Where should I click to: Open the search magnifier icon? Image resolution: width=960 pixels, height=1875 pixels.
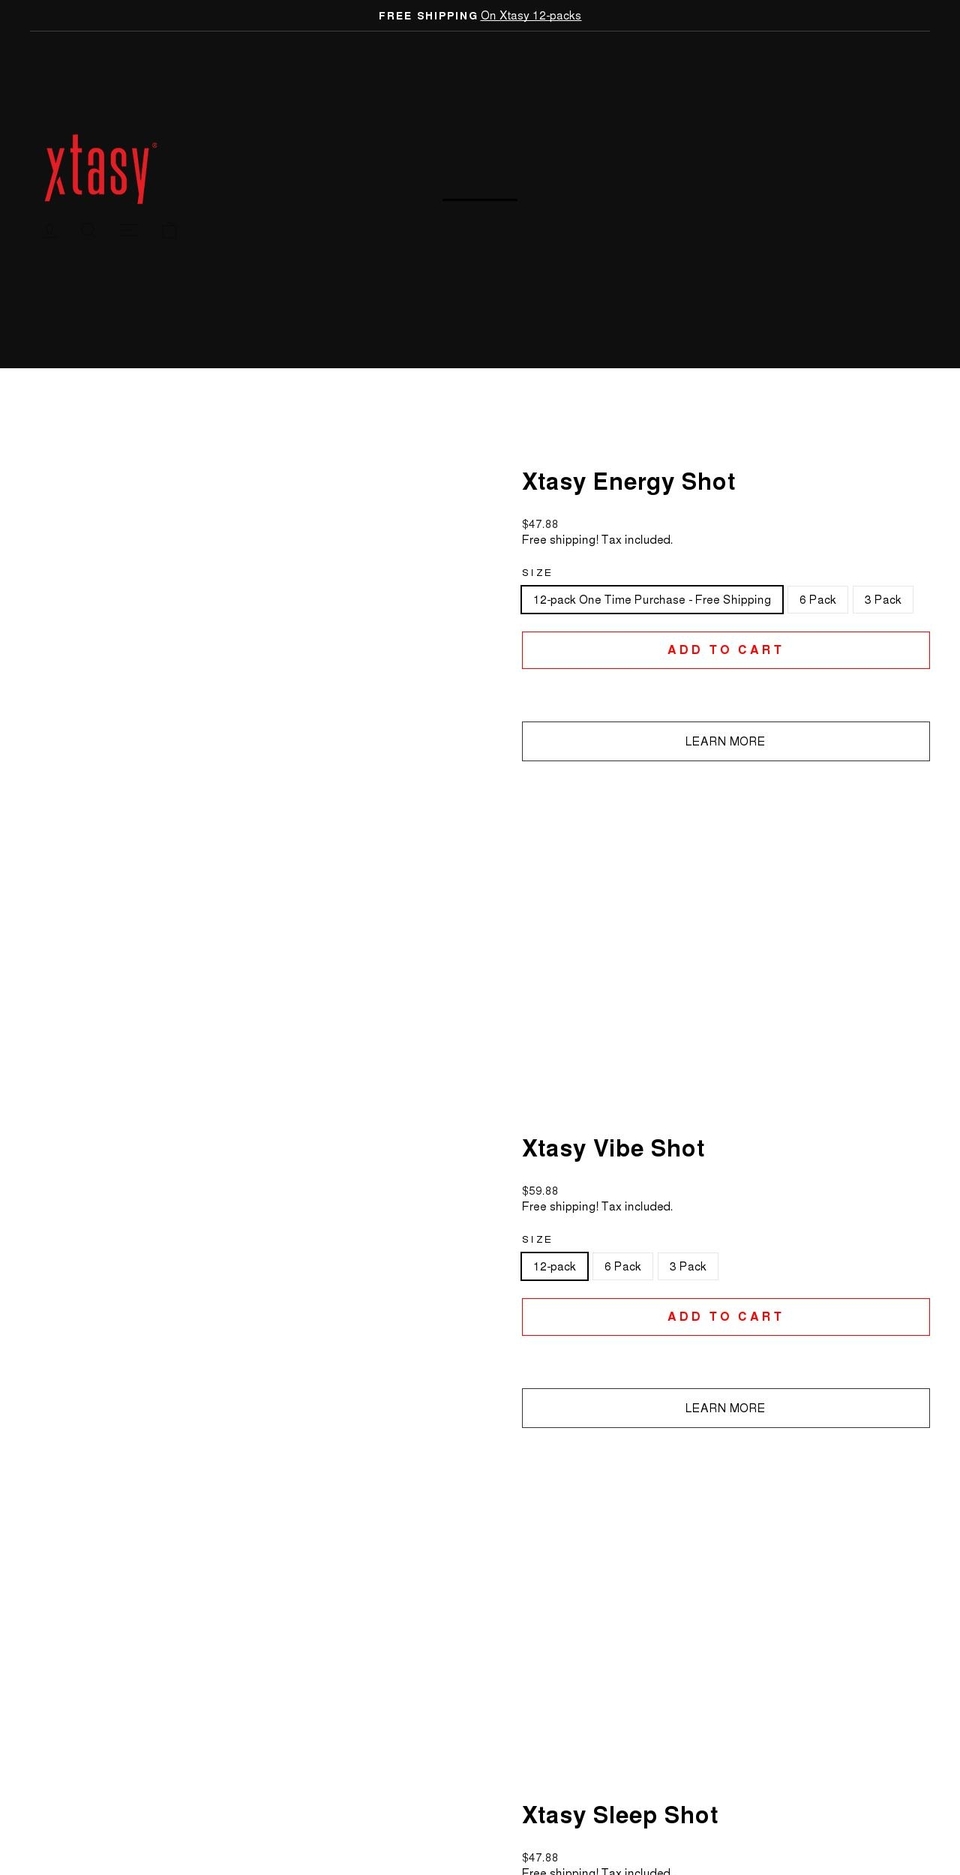click(88, 231)
